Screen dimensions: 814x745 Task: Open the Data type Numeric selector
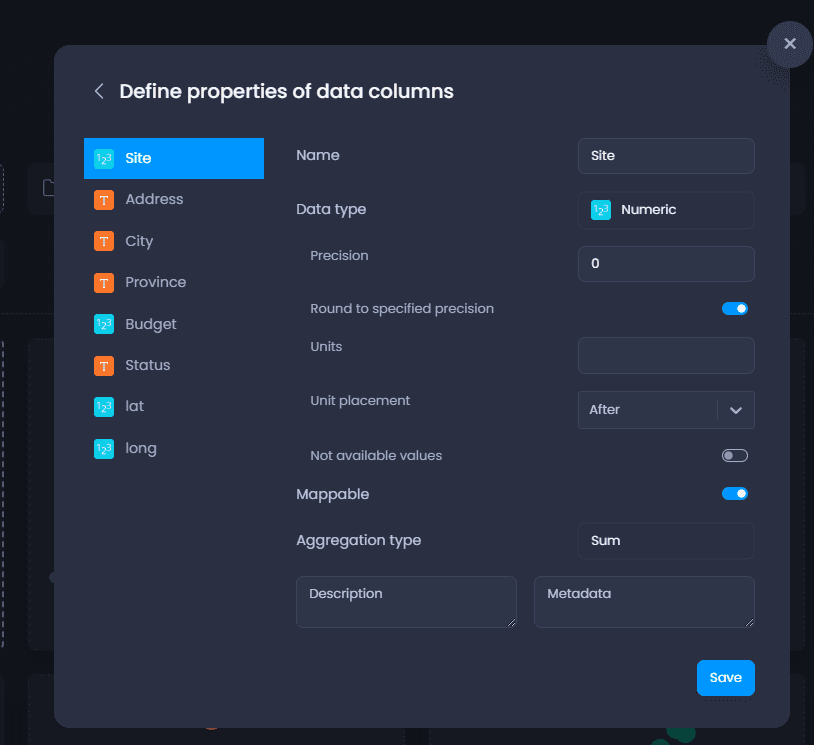coord(666,210)
